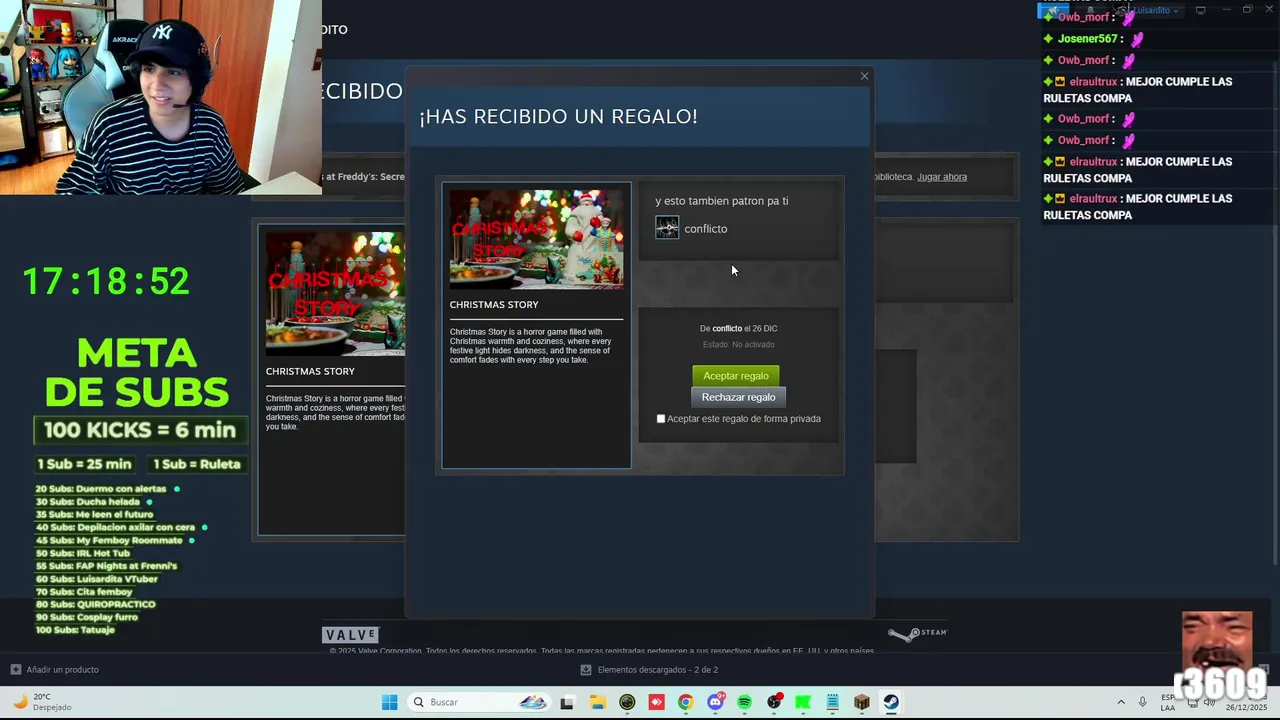Screen dimensions: 1280x720
Task: Open Task View from the taskbar
Action: click(567, 702)
